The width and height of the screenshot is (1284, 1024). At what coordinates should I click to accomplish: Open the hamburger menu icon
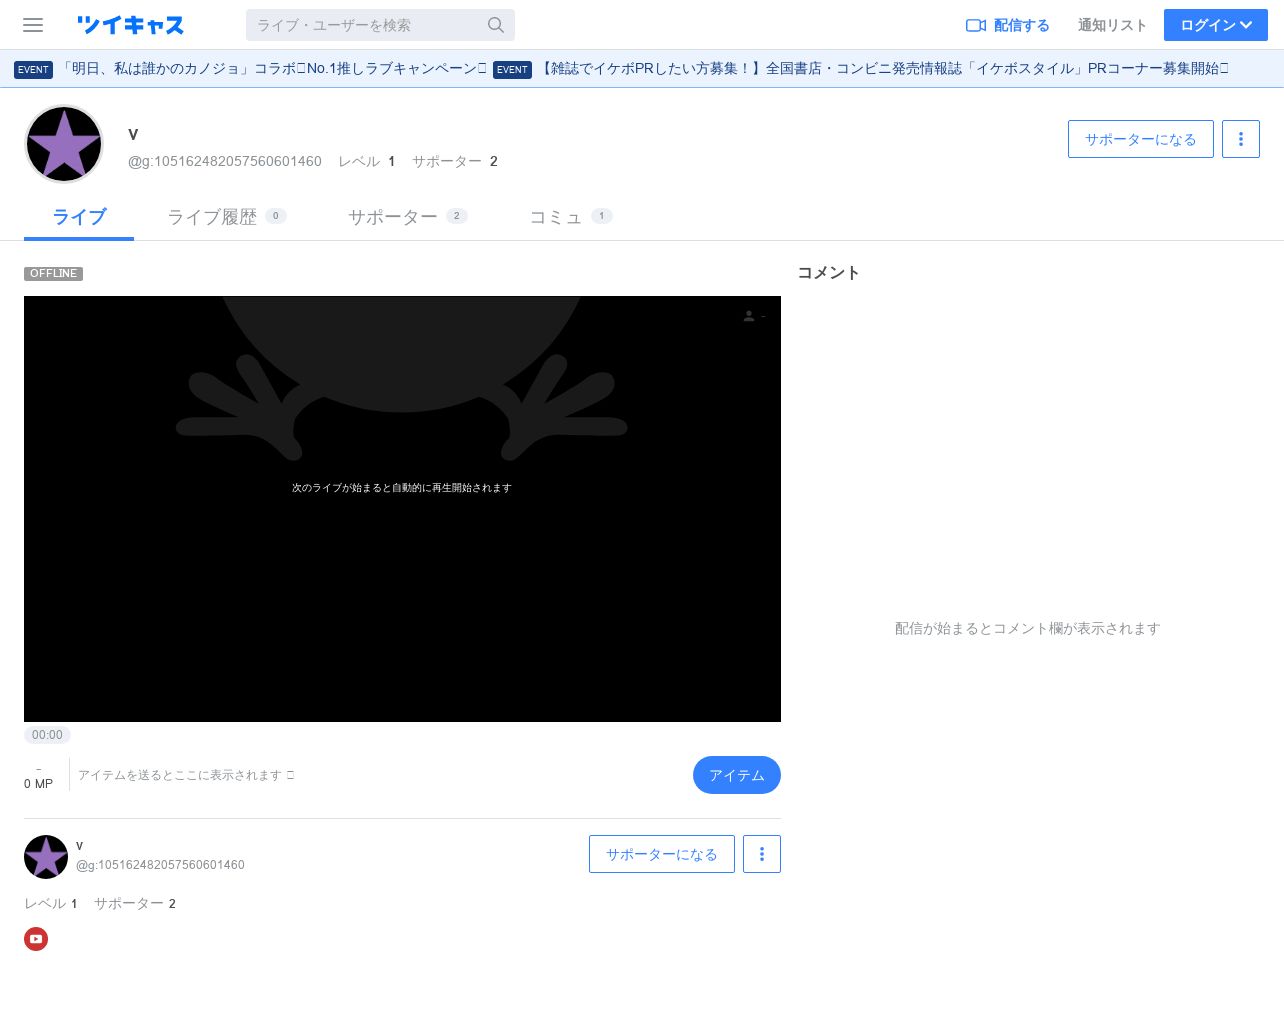click(x=33, y=25)
